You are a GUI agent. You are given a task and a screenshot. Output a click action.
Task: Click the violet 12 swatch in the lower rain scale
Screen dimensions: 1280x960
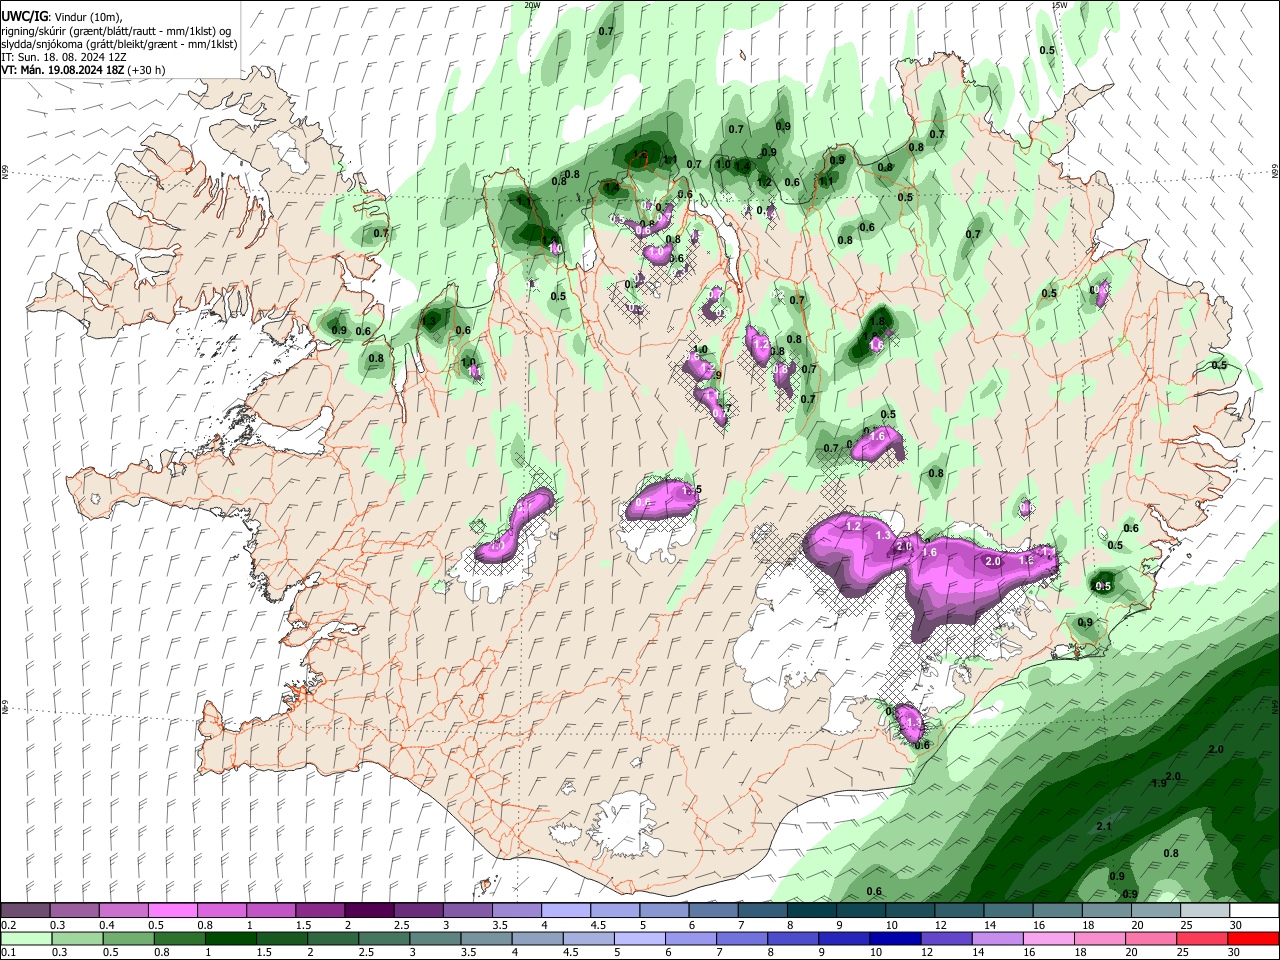946,938
